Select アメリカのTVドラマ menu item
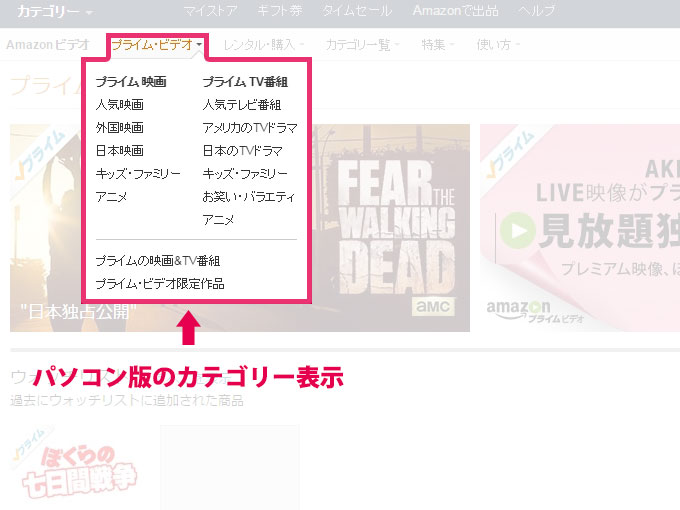Viewport: 680px width, 510px height. pos(250,128)
